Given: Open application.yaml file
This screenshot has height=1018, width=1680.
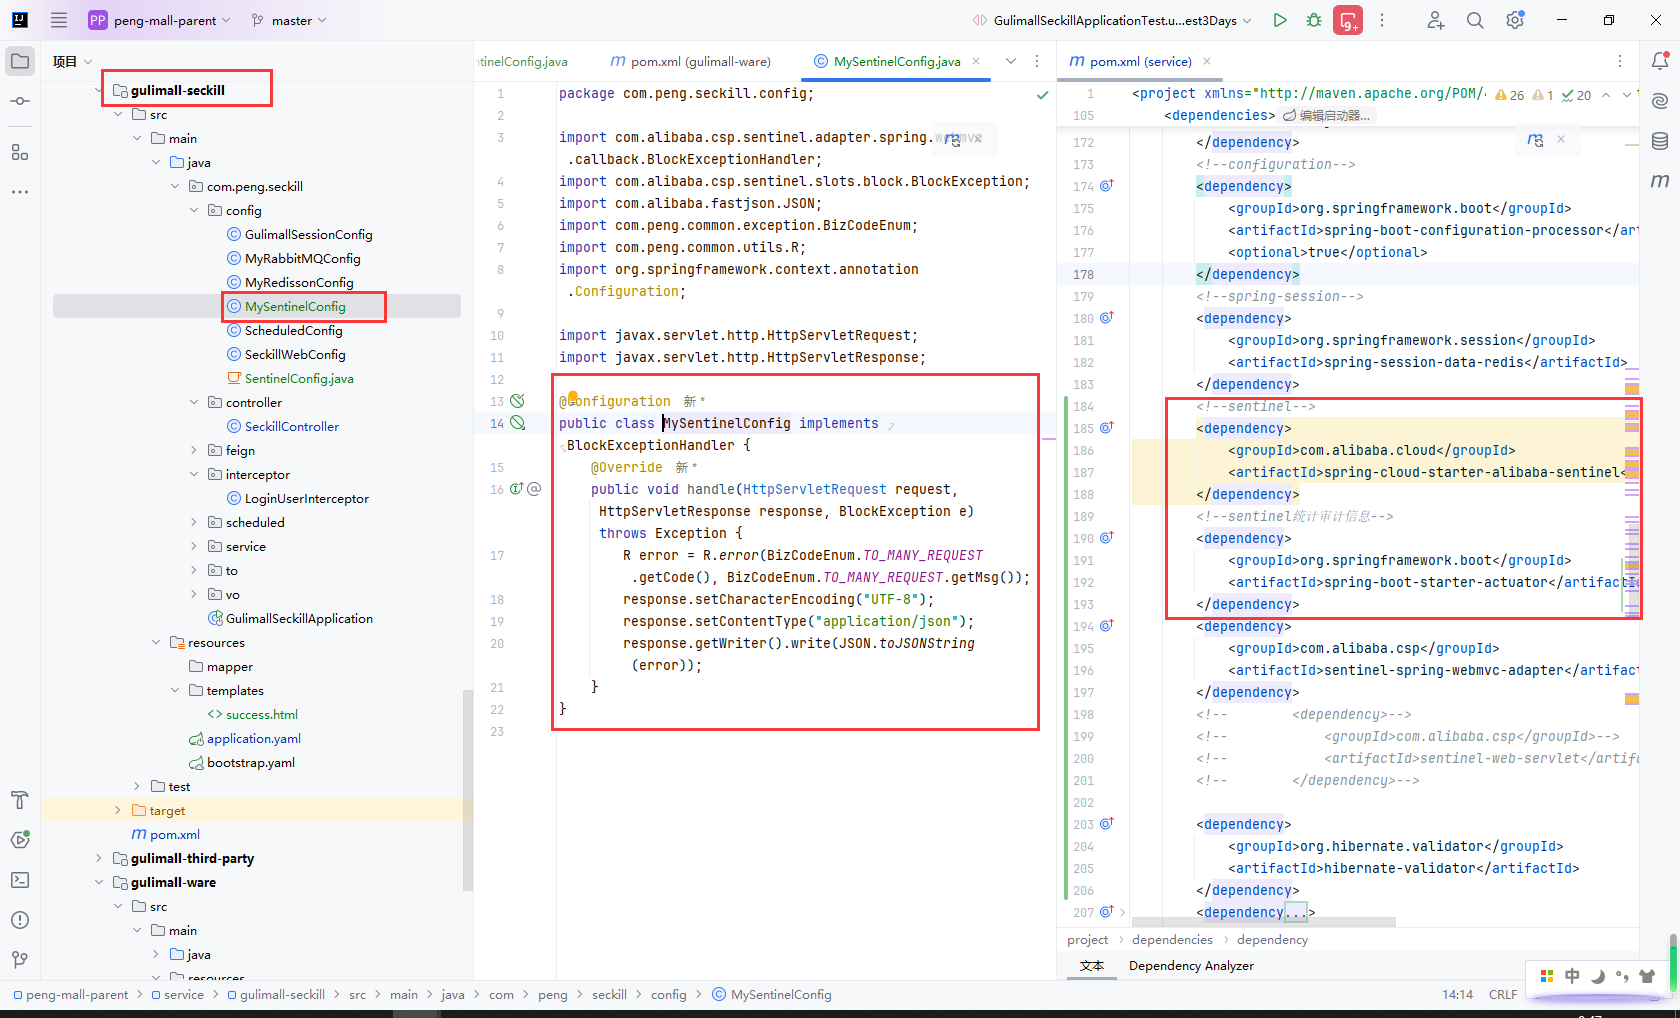Looking at the screenshot, I should (x=245, y=738).
